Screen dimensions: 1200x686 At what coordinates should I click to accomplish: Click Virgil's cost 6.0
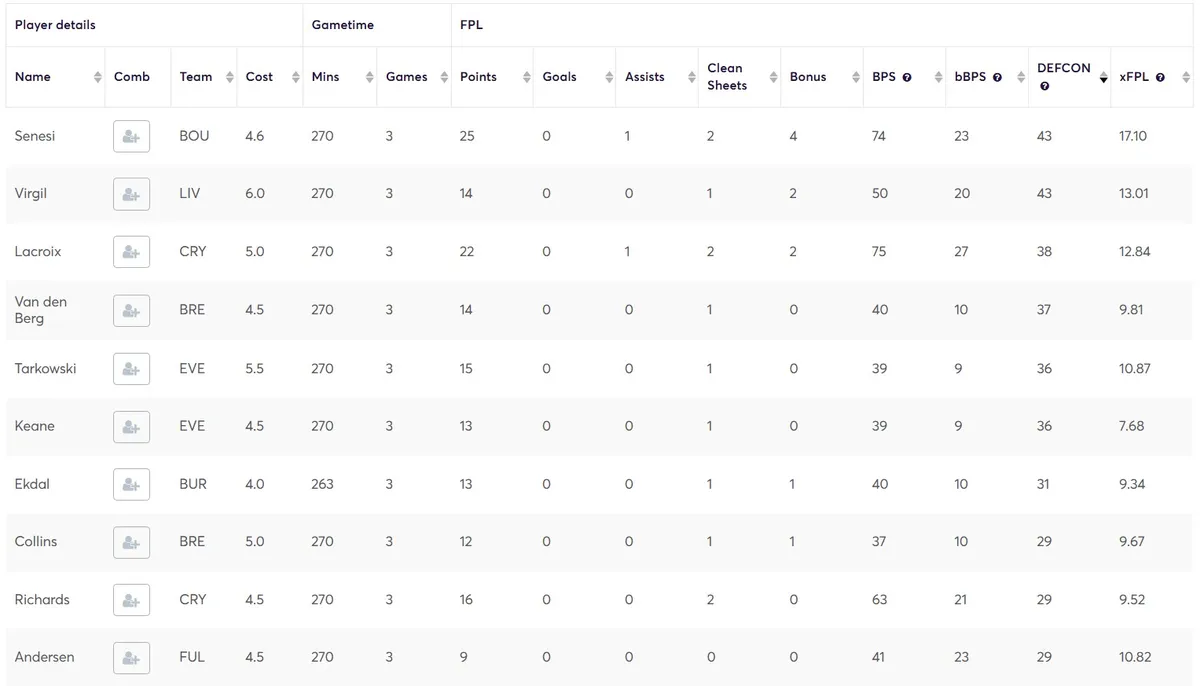255,194
